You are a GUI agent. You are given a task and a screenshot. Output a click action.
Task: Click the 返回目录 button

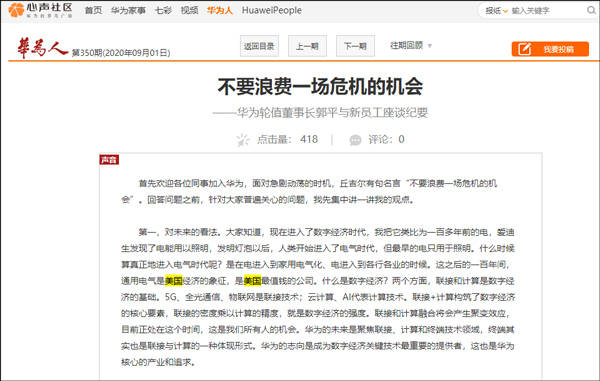click(x=259, y=46)
